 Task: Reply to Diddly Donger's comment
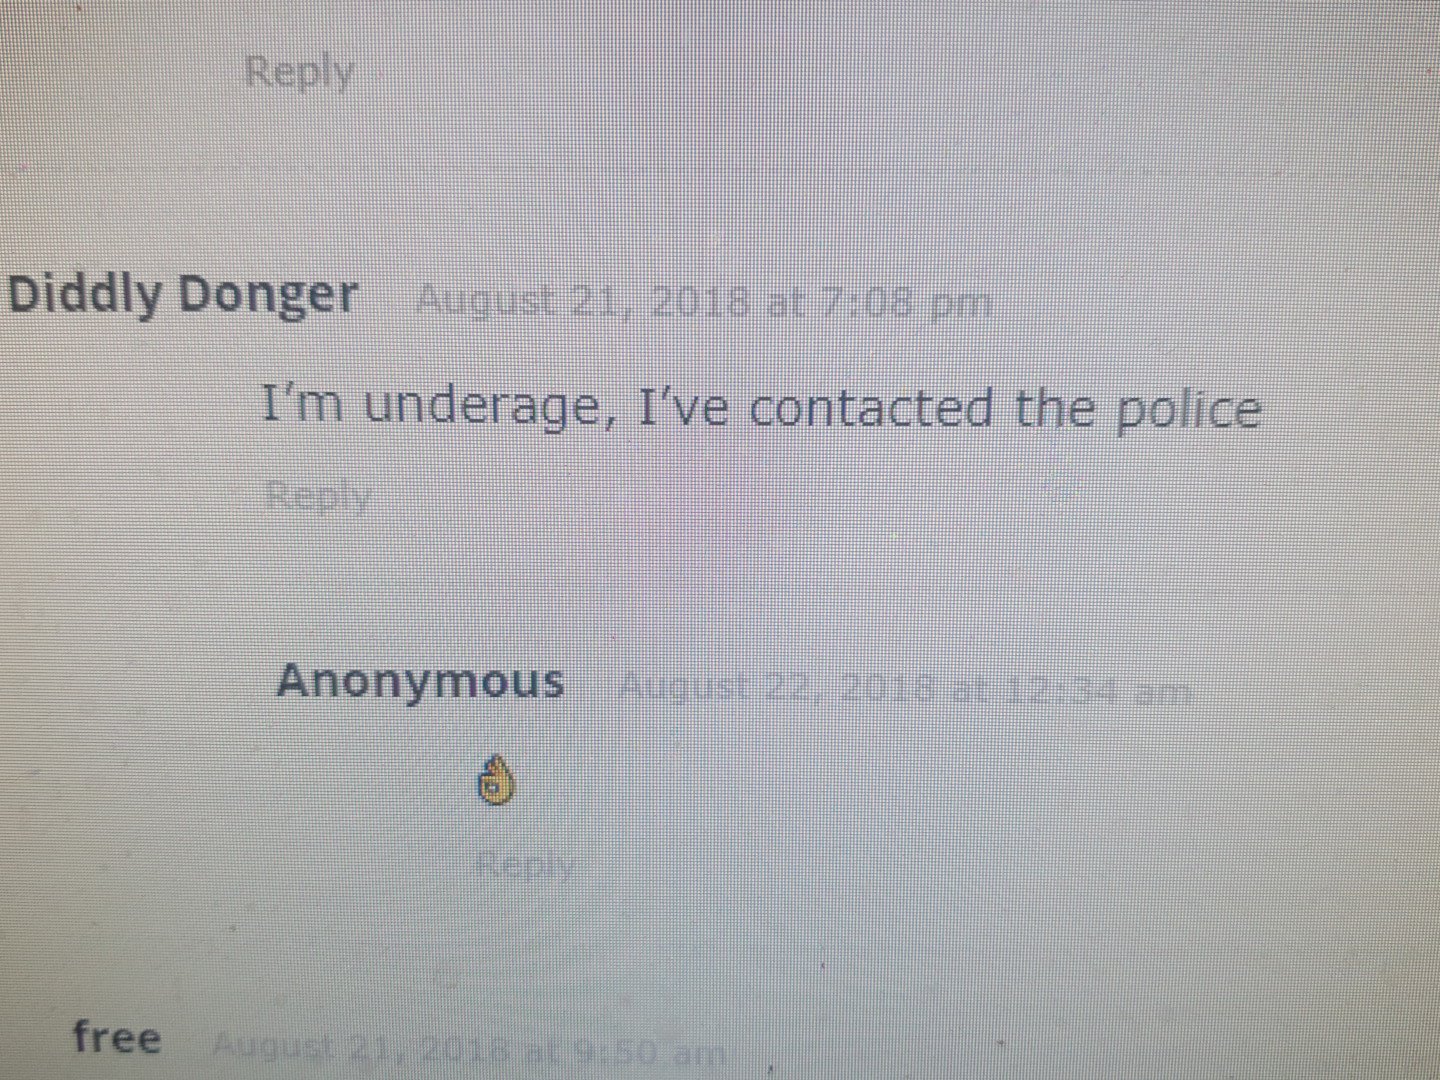pos(318,496)
